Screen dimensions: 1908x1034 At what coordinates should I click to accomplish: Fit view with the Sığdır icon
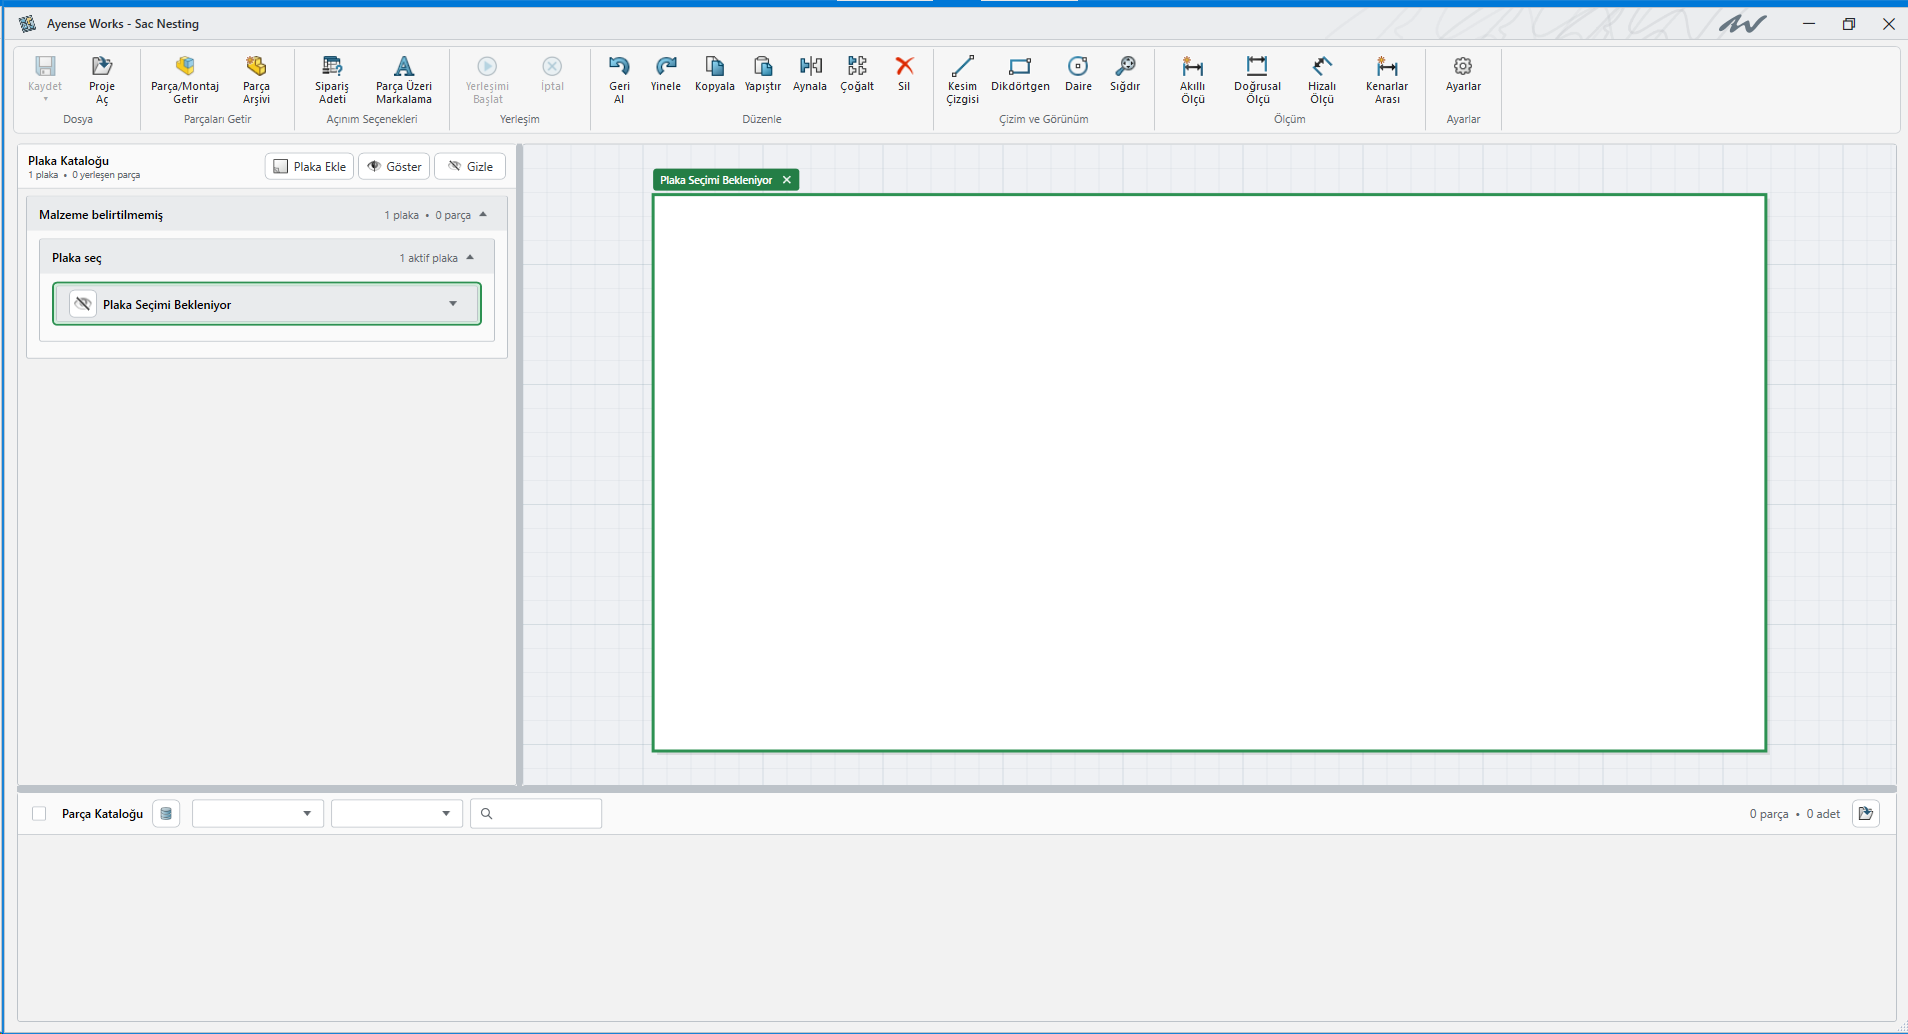pos(1125,73)
